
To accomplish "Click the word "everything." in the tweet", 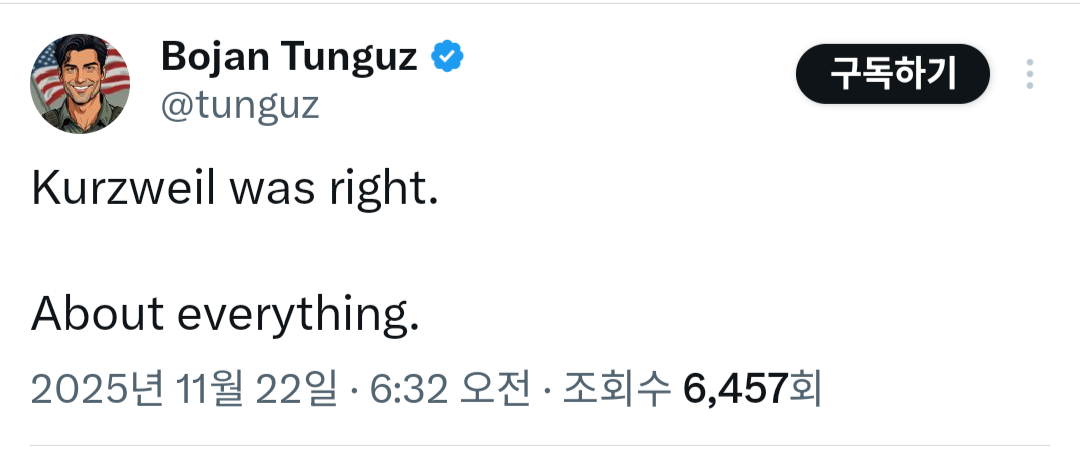I will tap(297, 316).
